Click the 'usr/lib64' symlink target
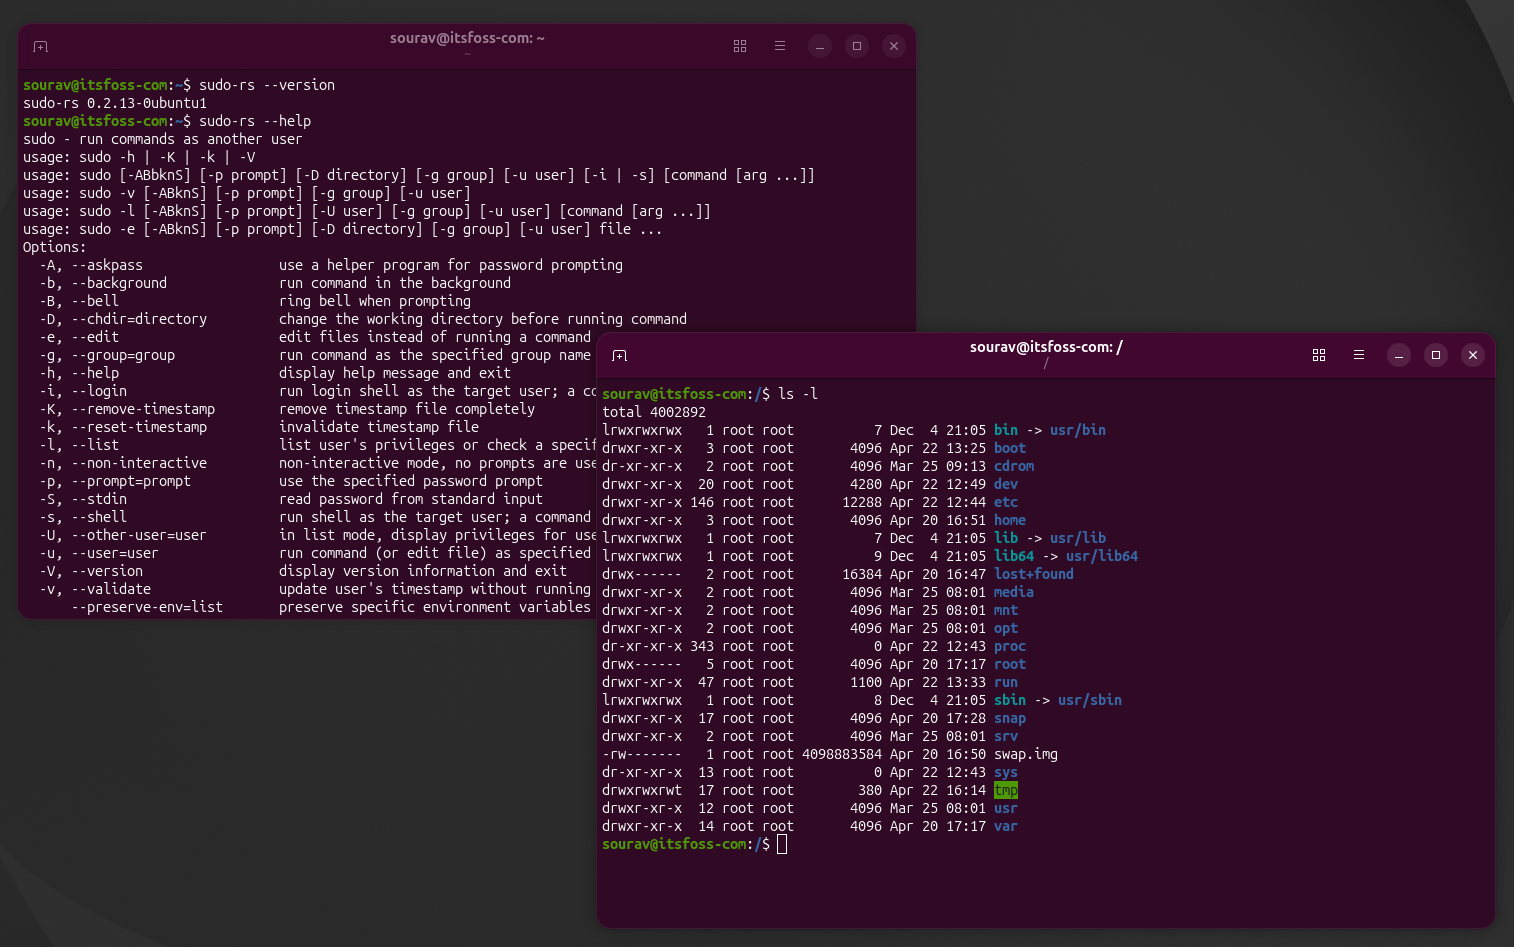Image resolution: width=1514 pixels, height=947 pixels. click(1102, 556)
